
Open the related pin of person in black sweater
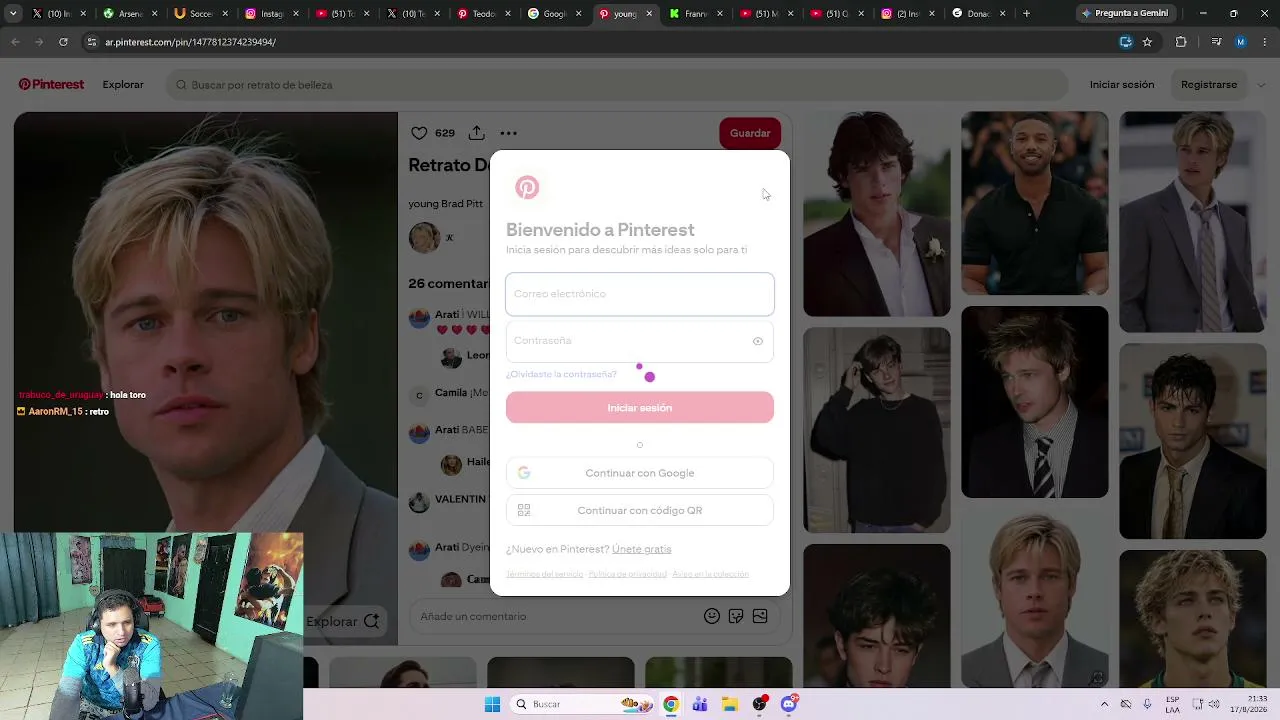(x=877, y=430)
